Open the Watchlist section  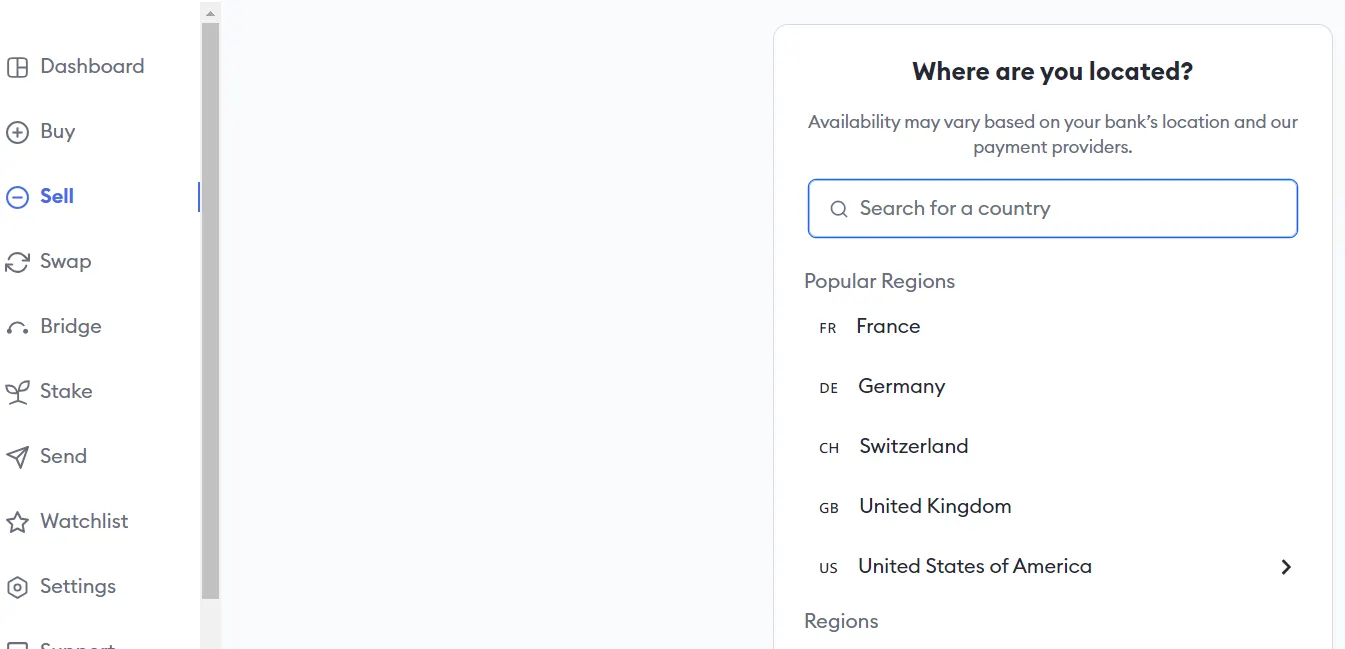tap(84, 521)
